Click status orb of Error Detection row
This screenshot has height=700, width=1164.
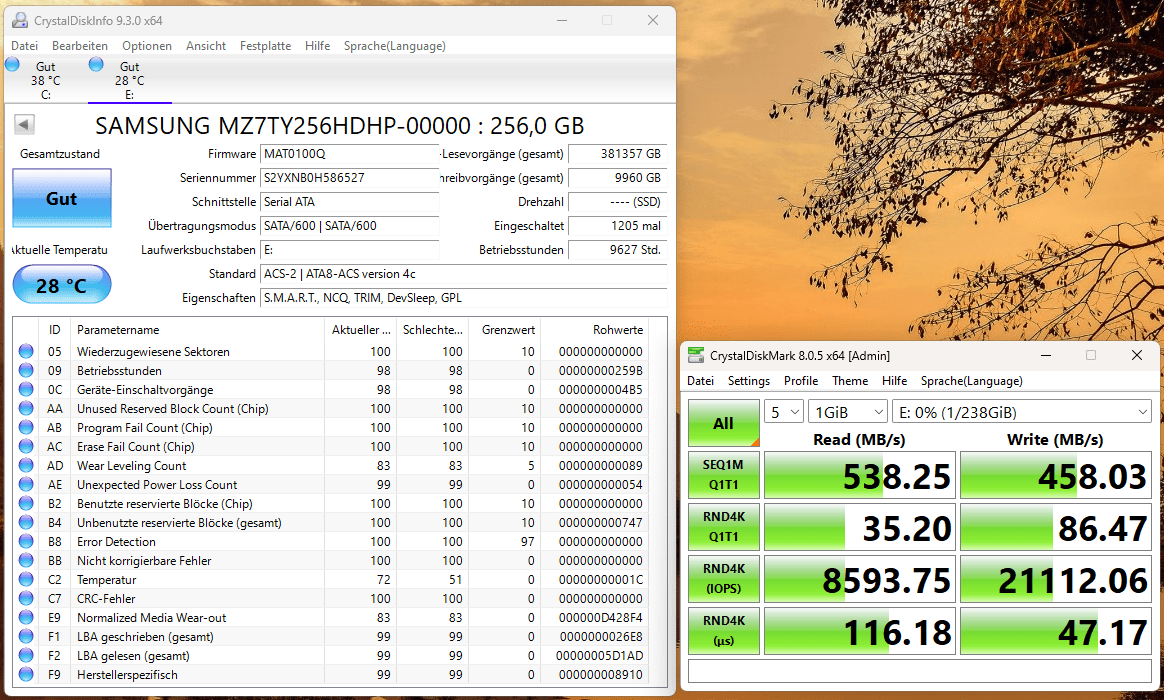26,541
